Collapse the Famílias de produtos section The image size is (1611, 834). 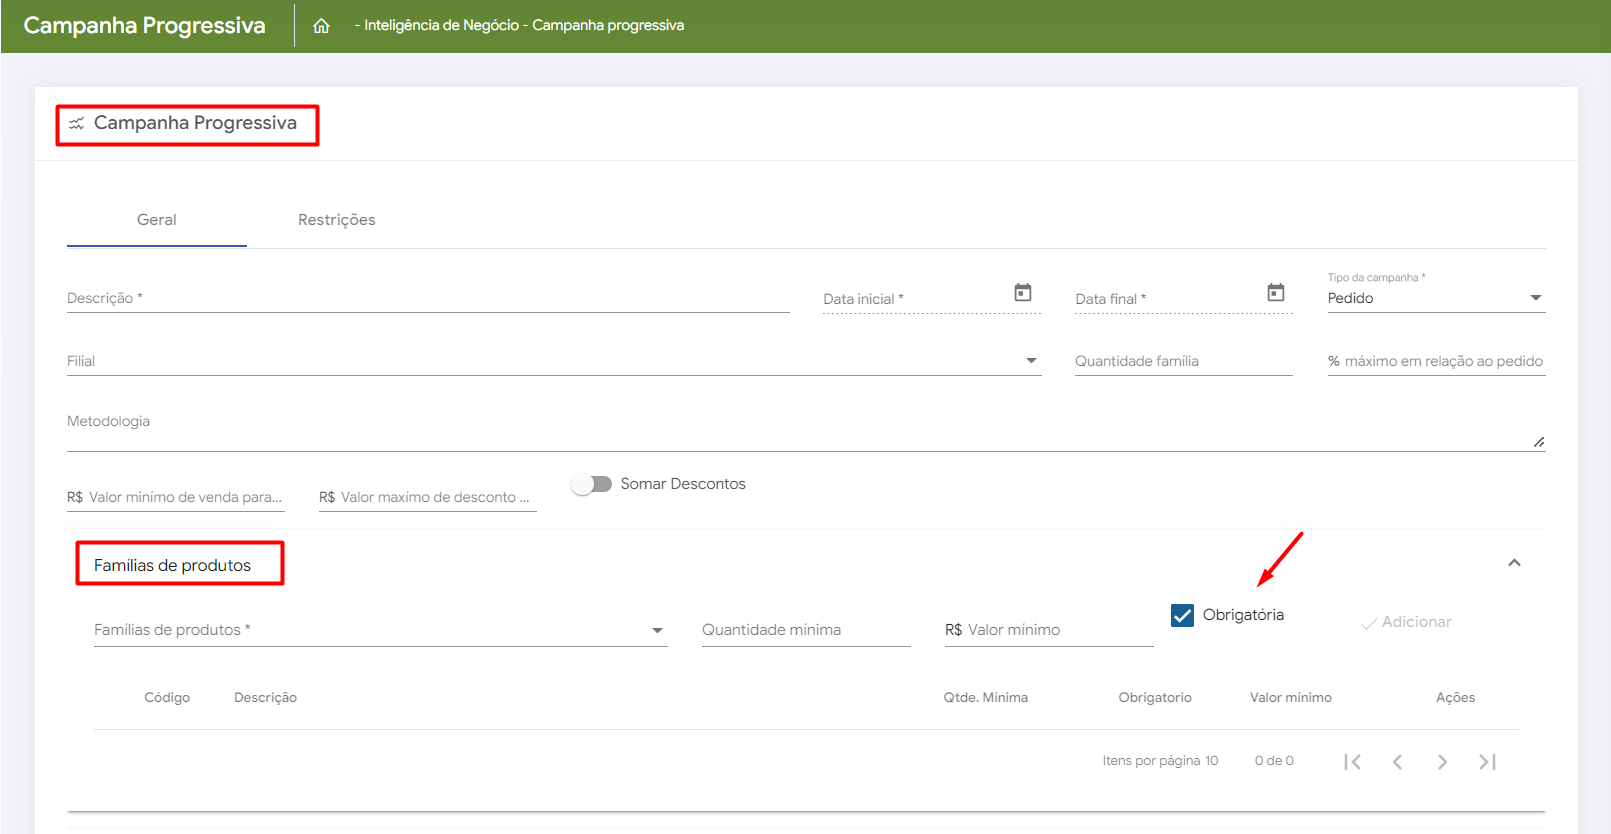coord(1514,563)
